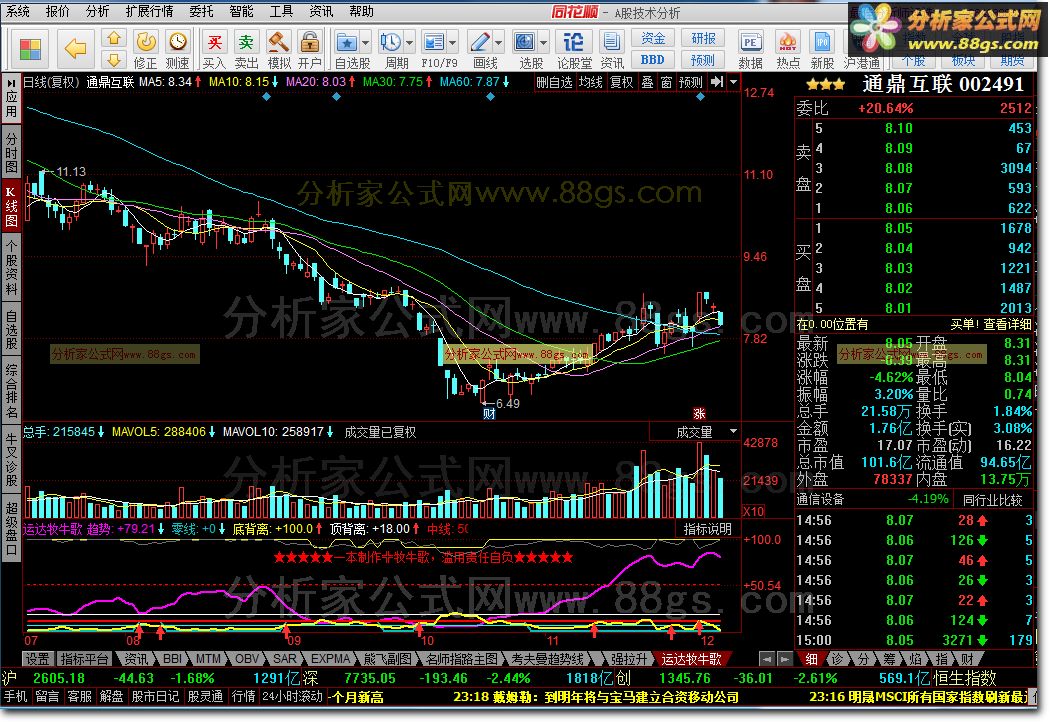The width and height of the screenshot is (1050, 722).
Task: Click the 热点 HOT flame icon
Action: [788, 42]
